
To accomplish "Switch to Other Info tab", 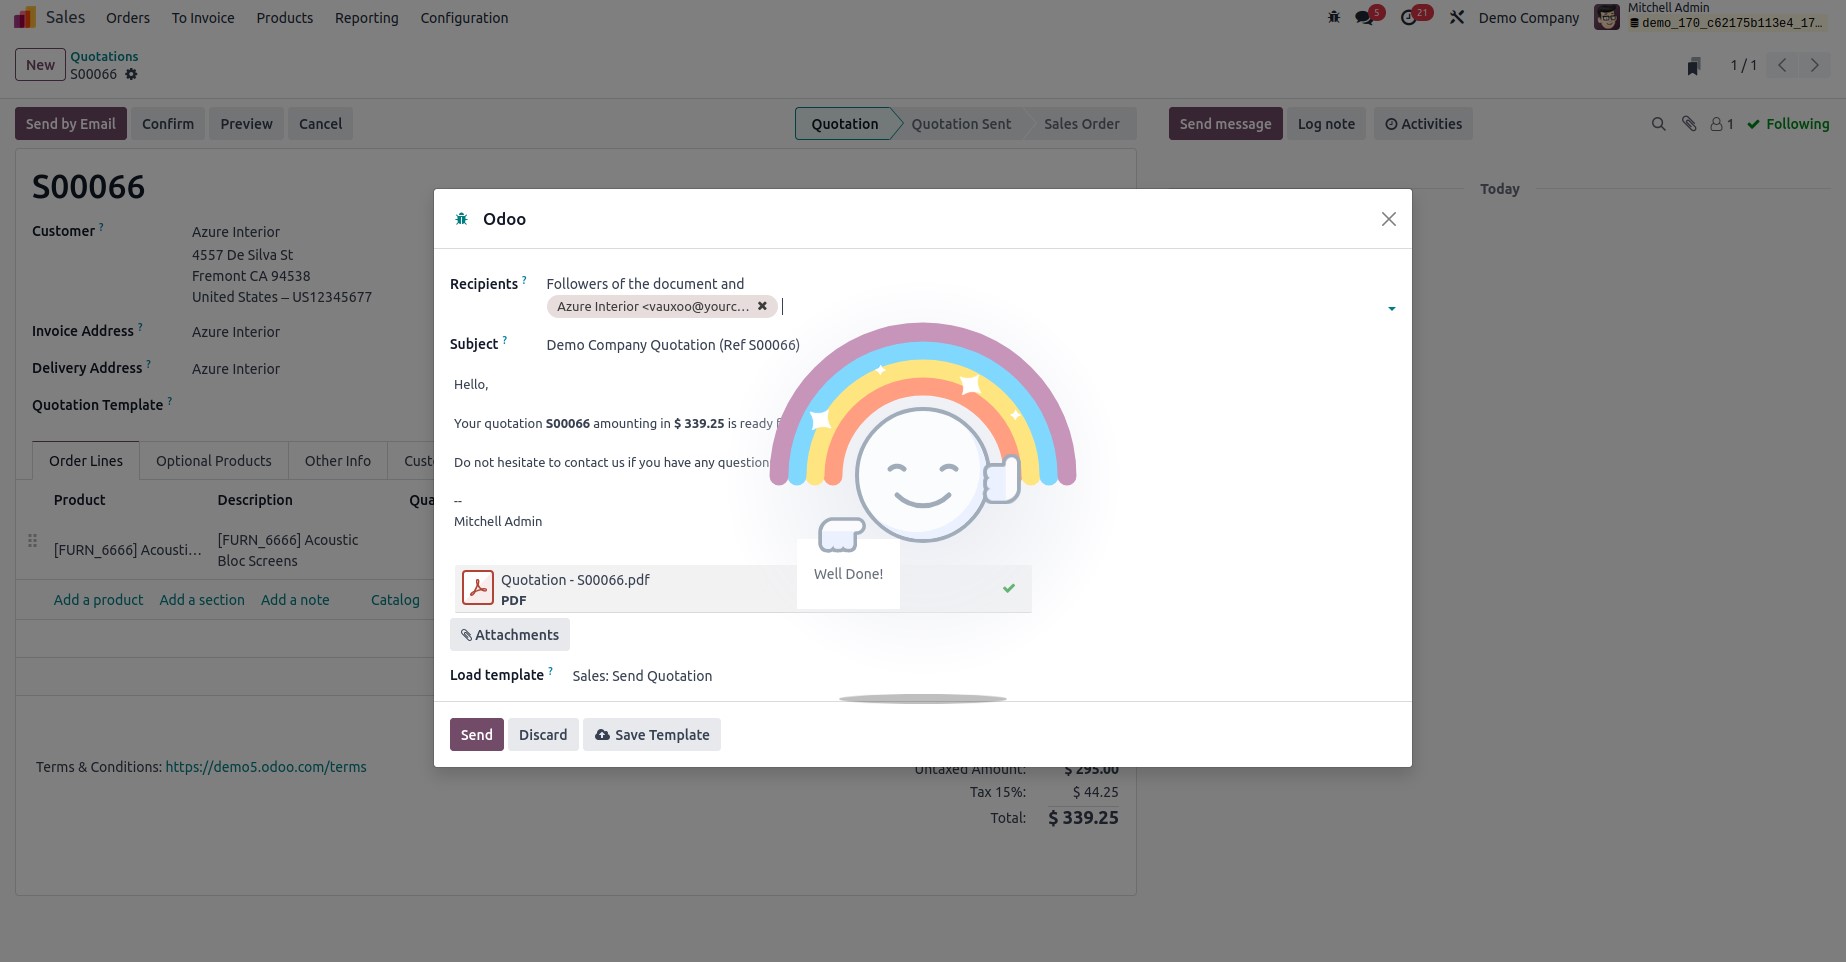I will tap(338, 461).
